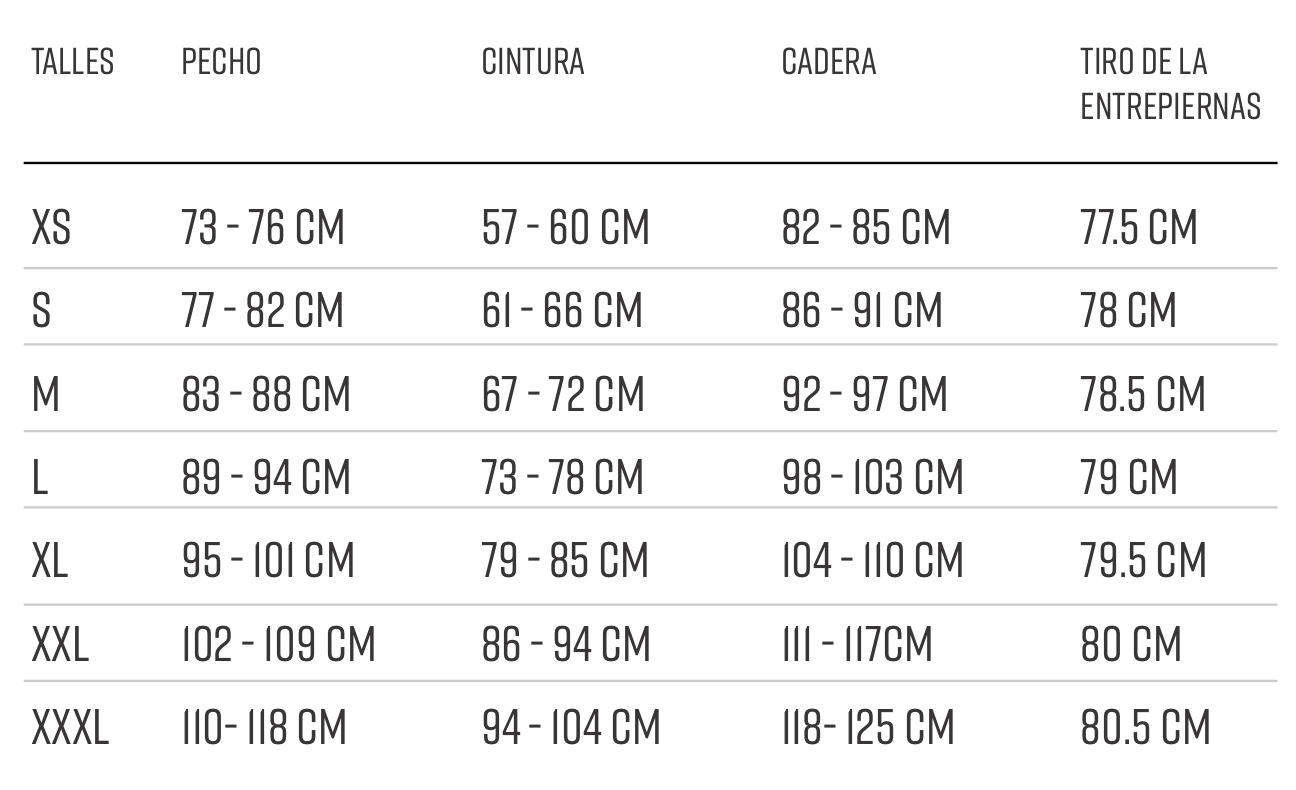This screenshot has height=790, width=1296.
Task: Click the S size row label
Action: click(x=41, y=310)
